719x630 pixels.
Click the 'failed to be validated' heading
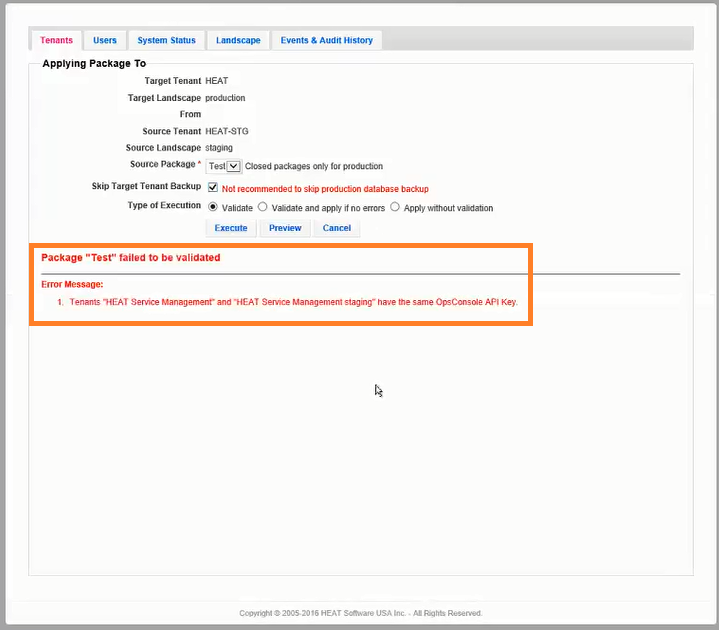131,257
